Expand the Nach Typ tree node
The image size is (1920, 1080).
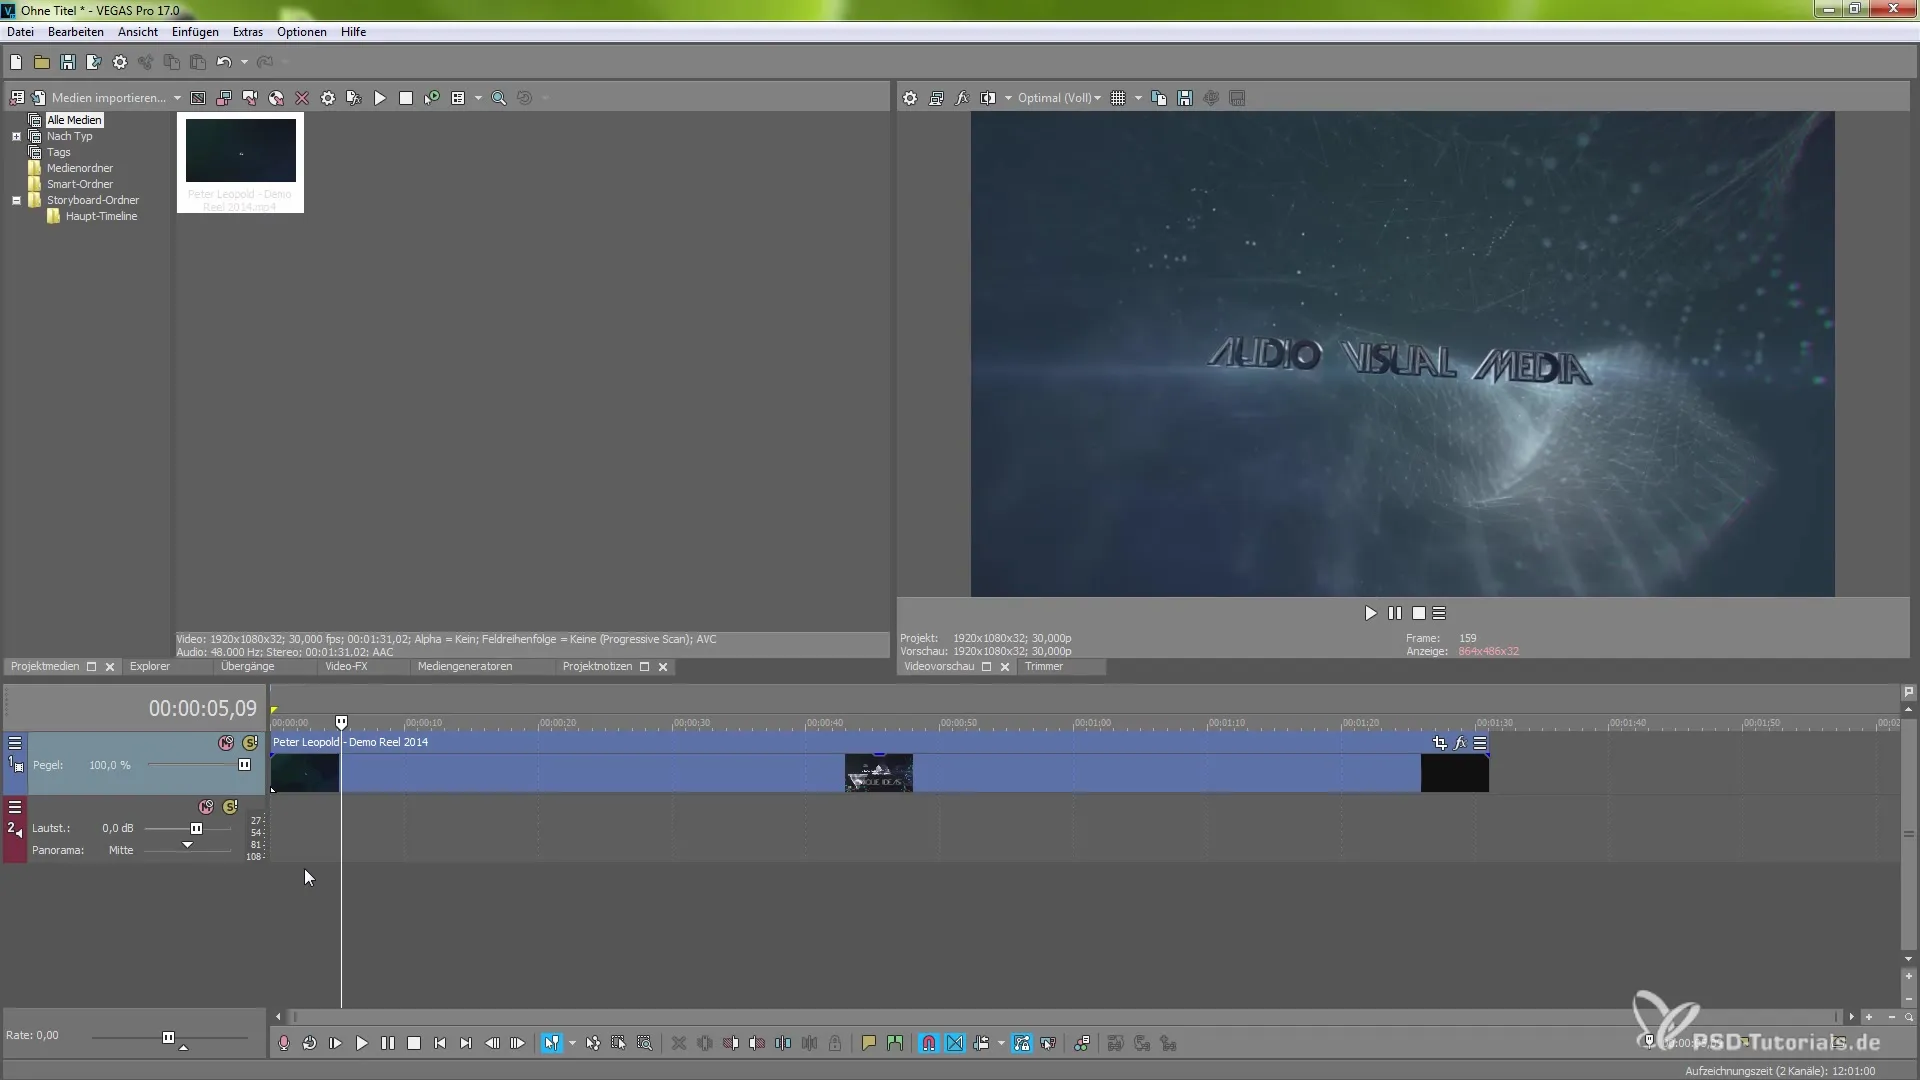(16, 136)
